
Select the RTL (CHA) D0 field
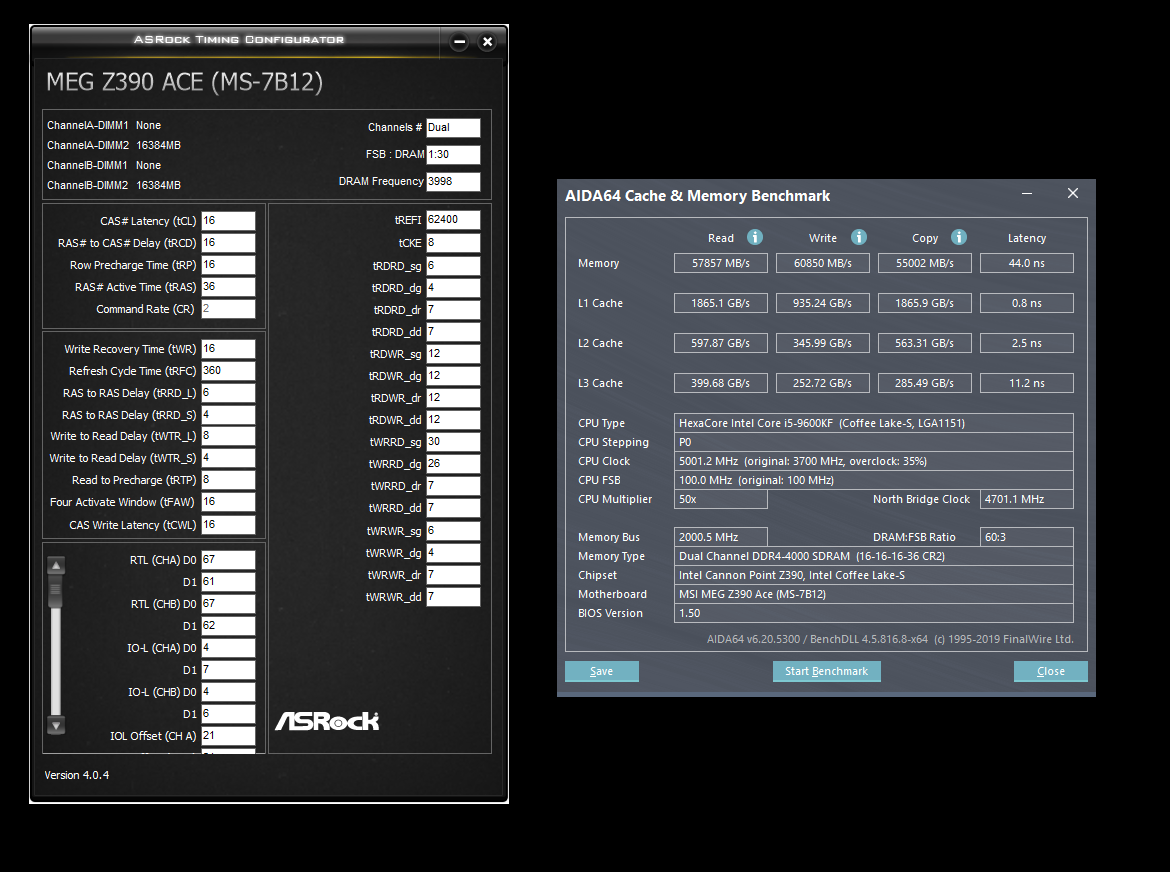228,560
